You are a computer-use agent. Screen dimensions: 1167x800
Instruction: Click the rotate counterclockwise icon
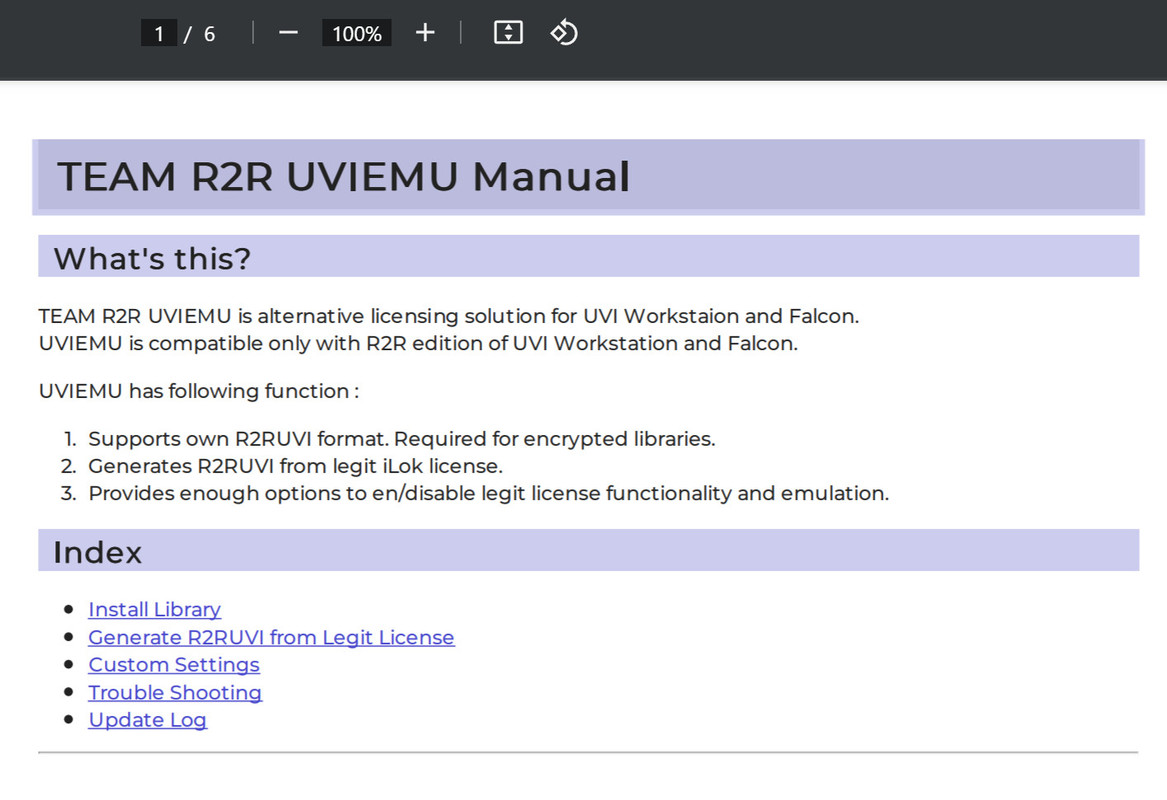tap(563, 33)
